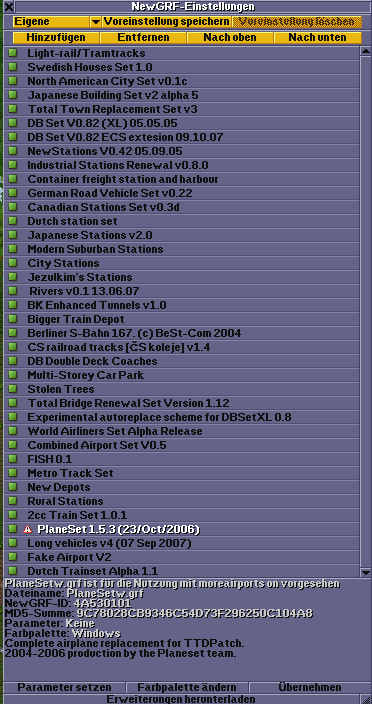Click green square beside DB Set V0.82 (XL)
Screen dimensions: 372x704
coord(13,123)
